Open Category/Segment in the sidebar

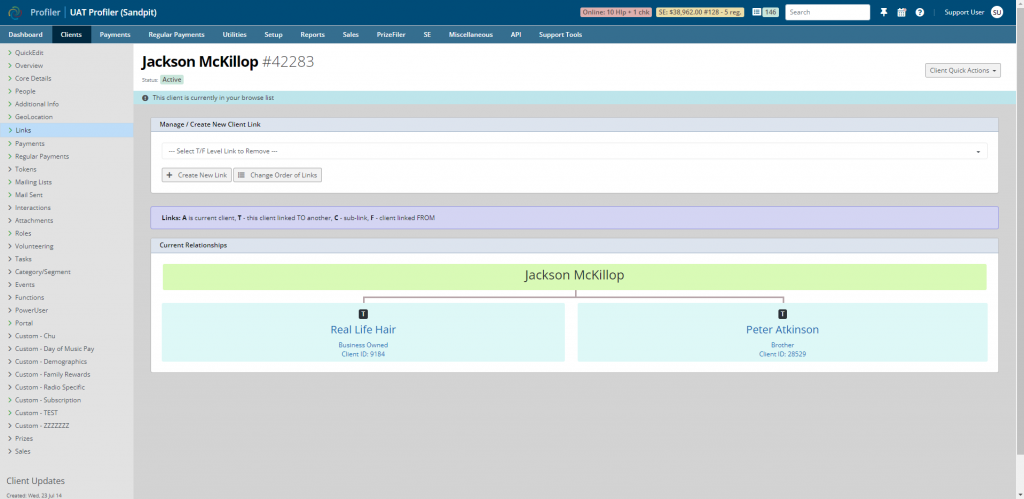pyautogui.click(x=42, y=272)
